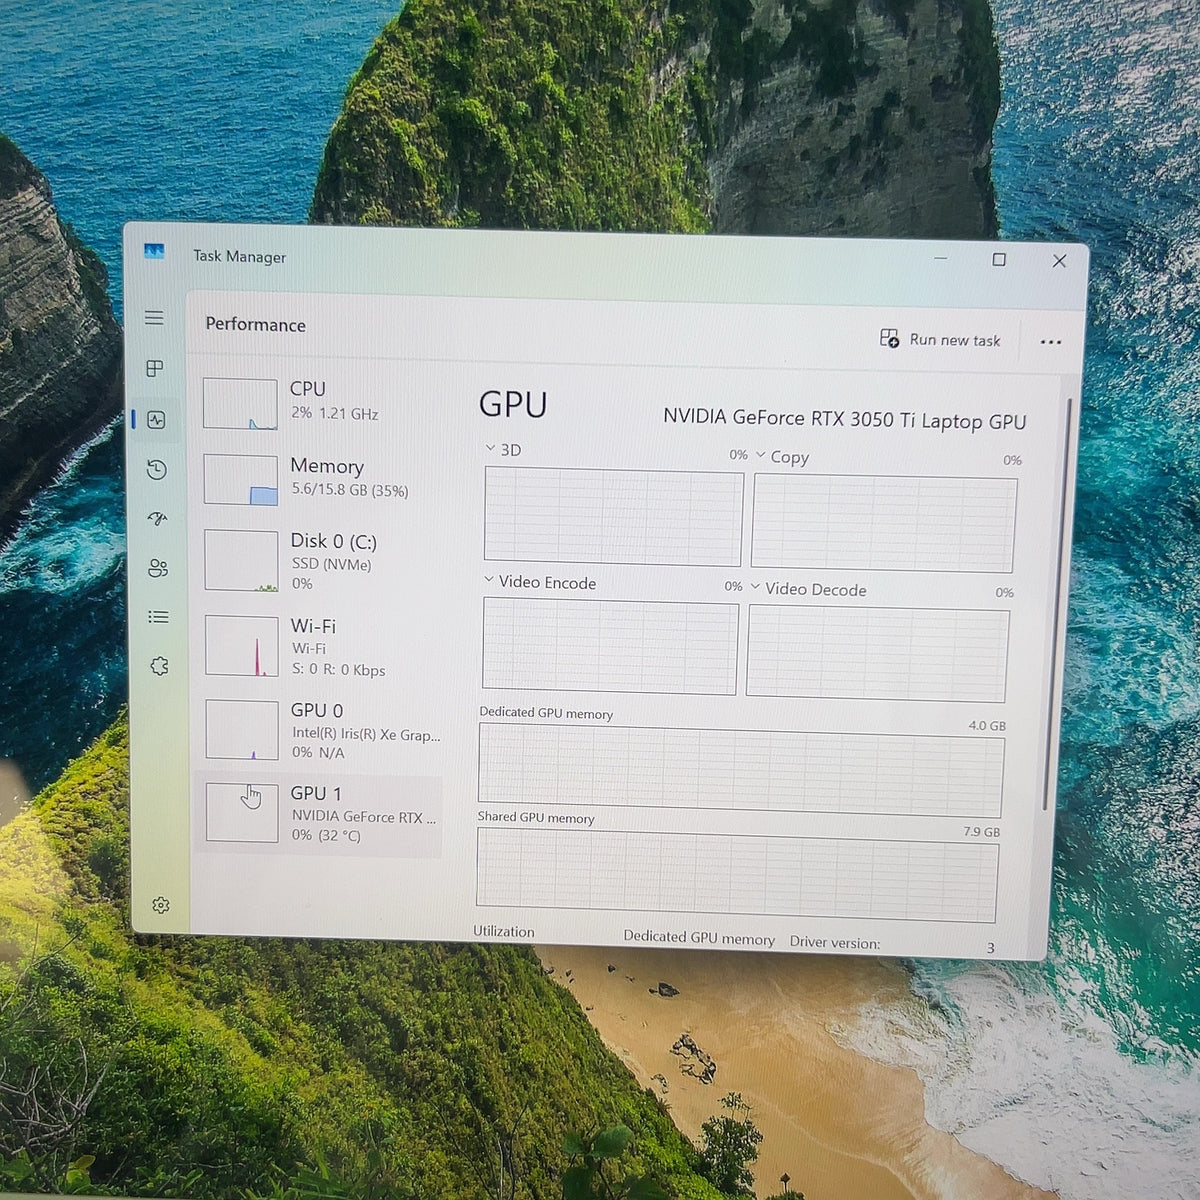
Task: Open the Startup apps icon
Action: pos(157,518)
